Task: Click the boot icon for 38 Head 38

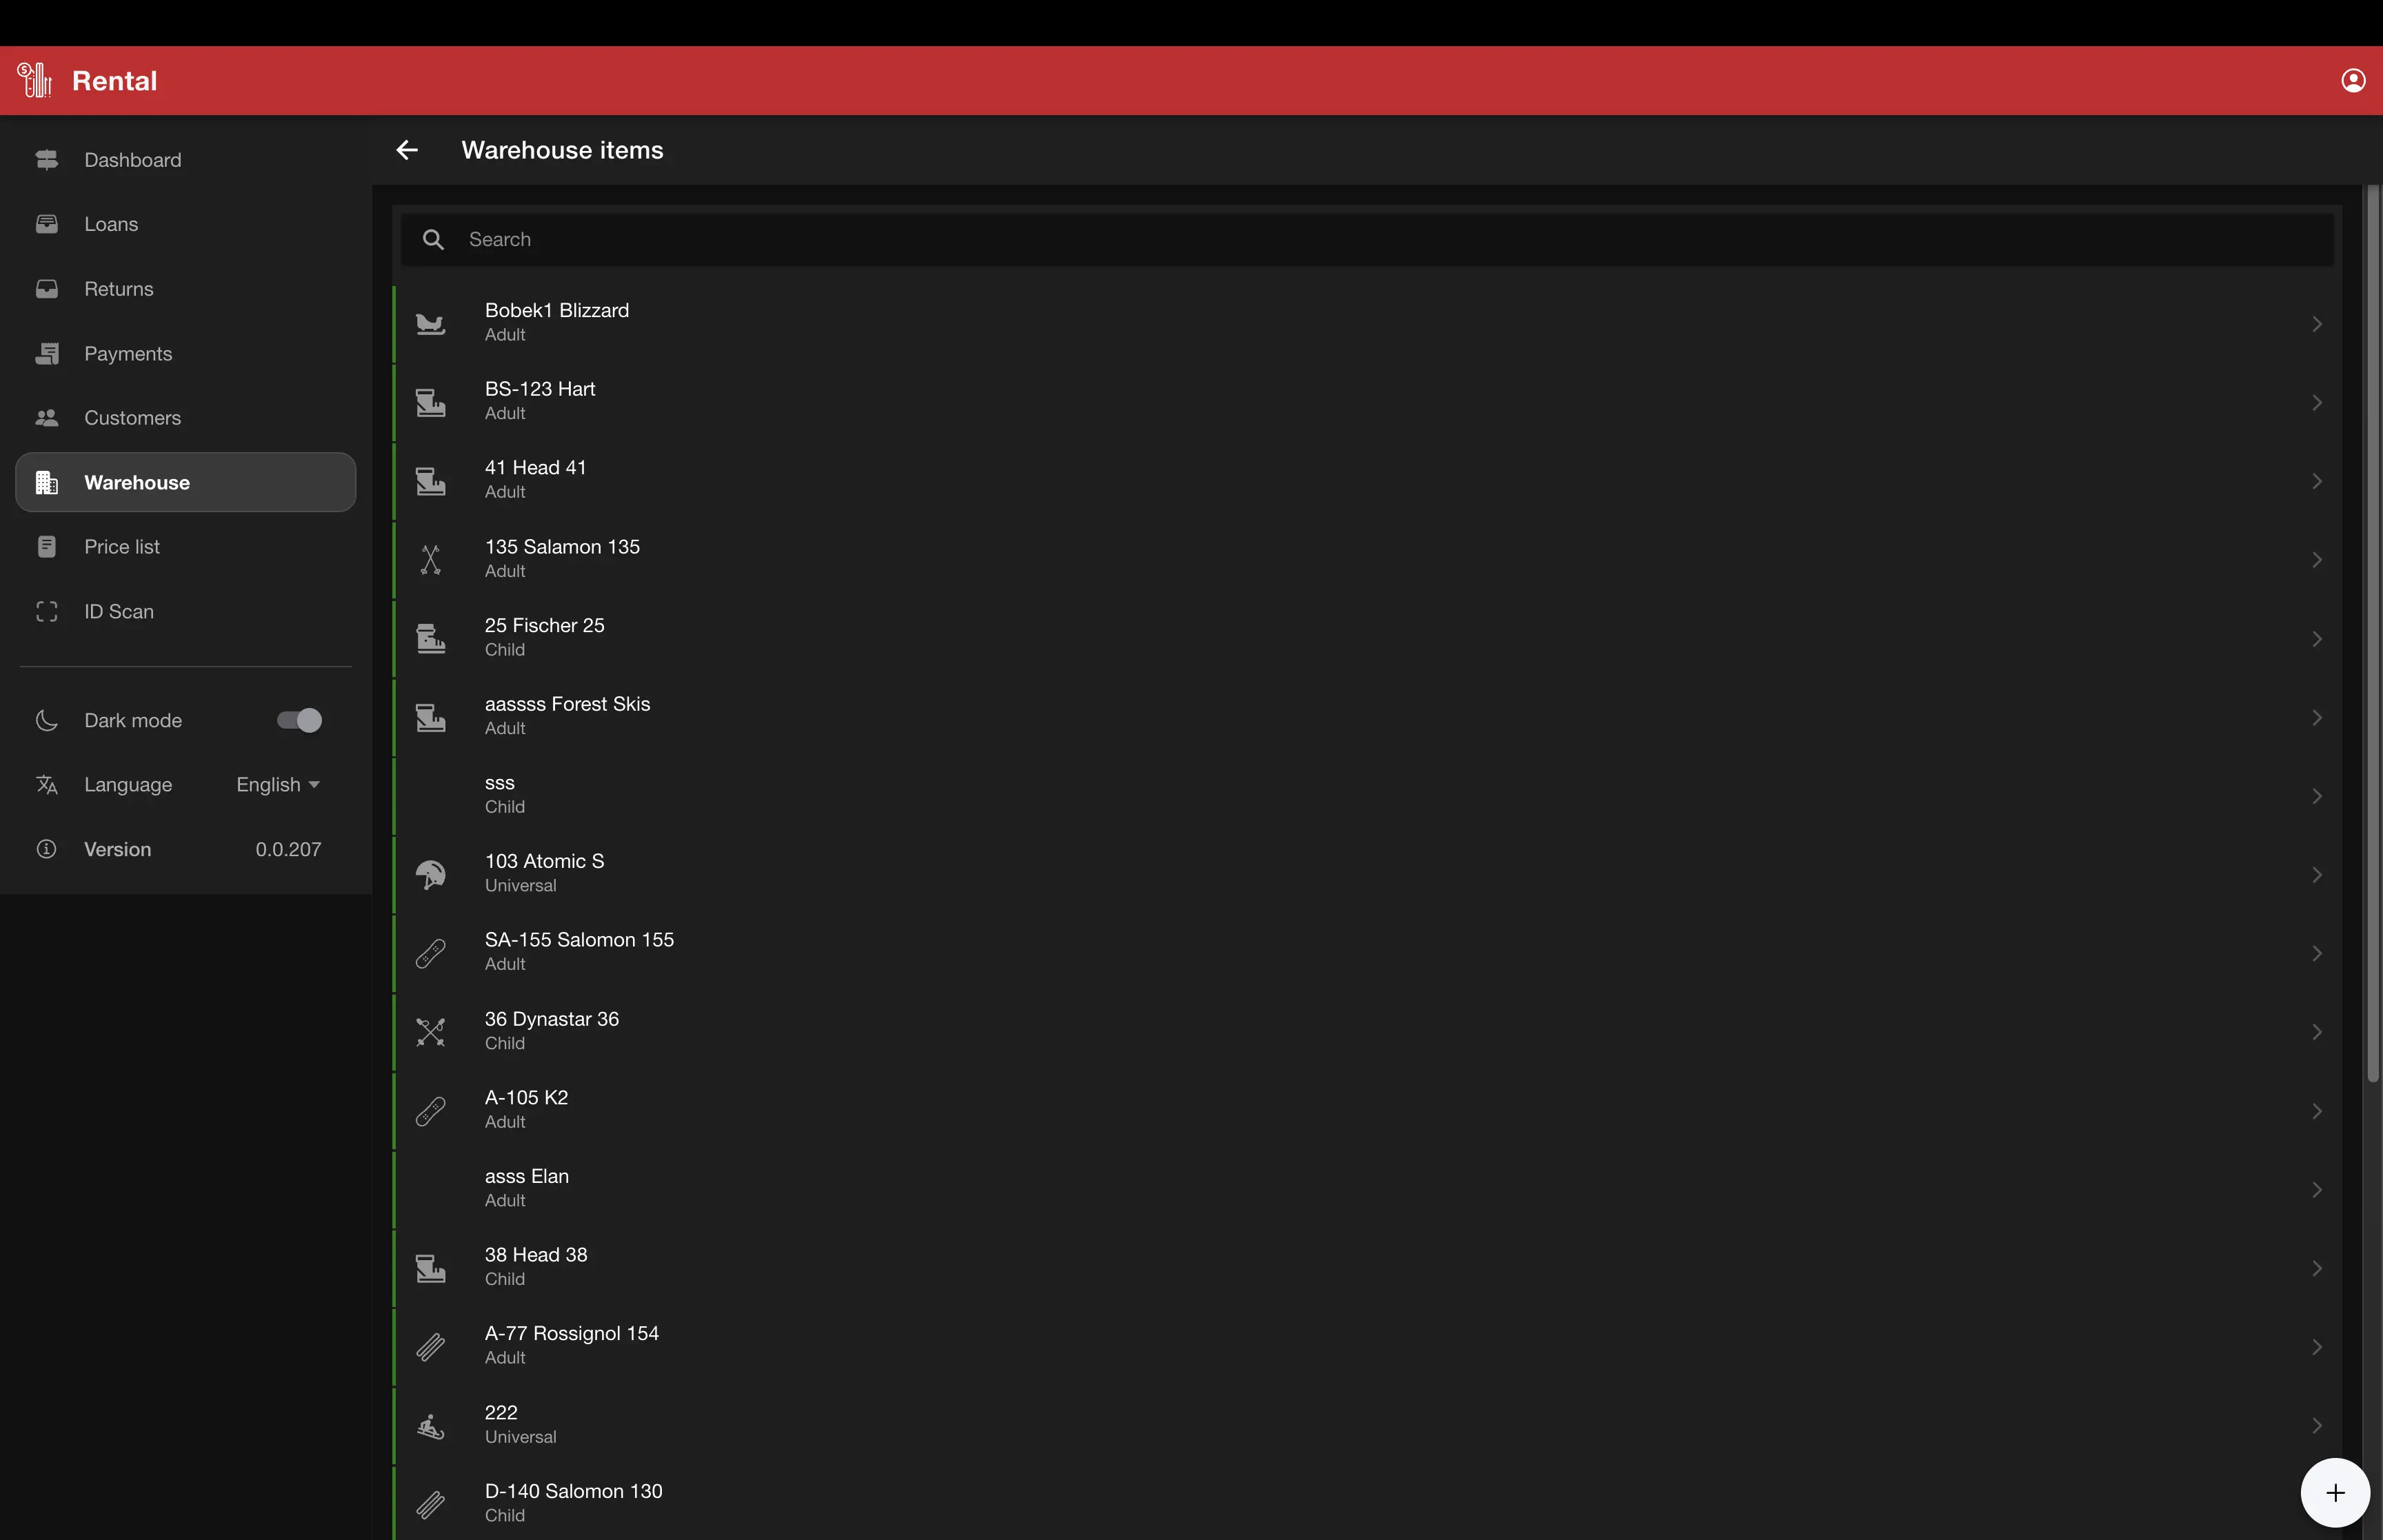Action: point(431,1268)
